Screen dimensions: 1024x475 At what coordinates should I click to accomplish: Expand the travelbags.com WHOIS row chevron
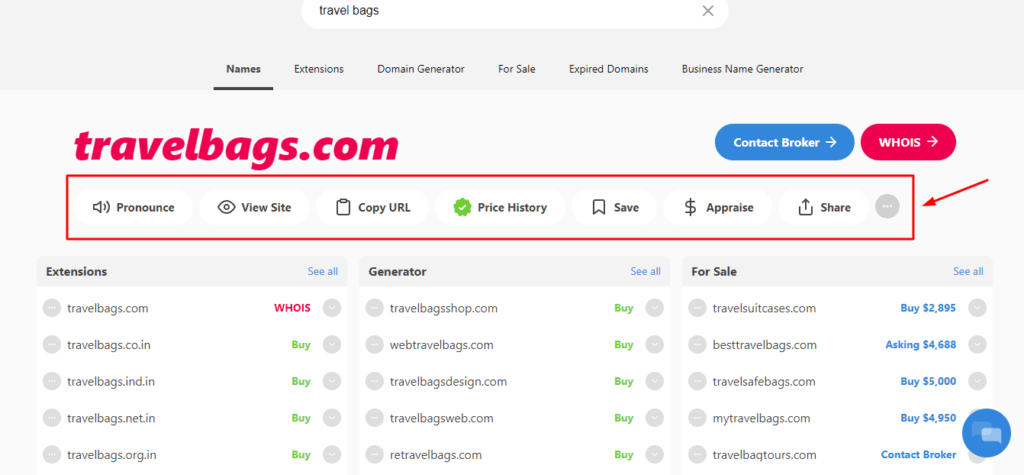[332, 308]
